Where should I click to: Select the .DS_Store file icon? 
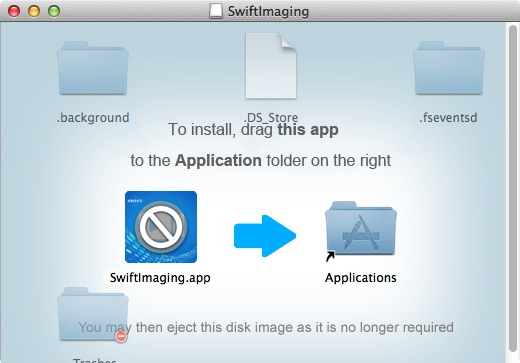271,66
